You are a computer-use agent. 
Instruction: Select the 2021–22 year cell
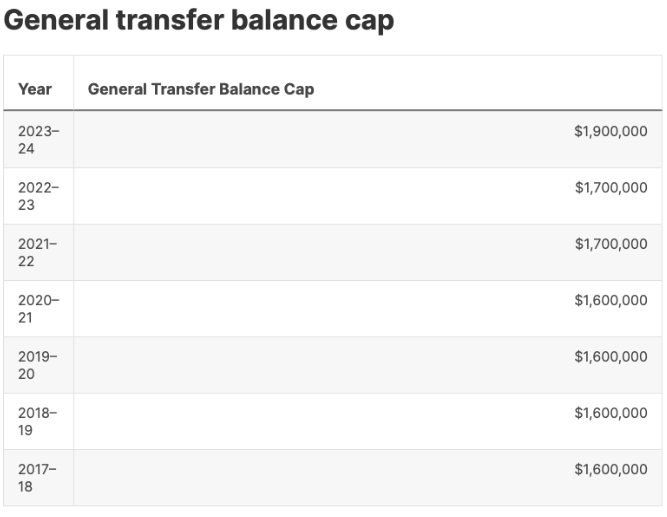(x=38, y=252)
